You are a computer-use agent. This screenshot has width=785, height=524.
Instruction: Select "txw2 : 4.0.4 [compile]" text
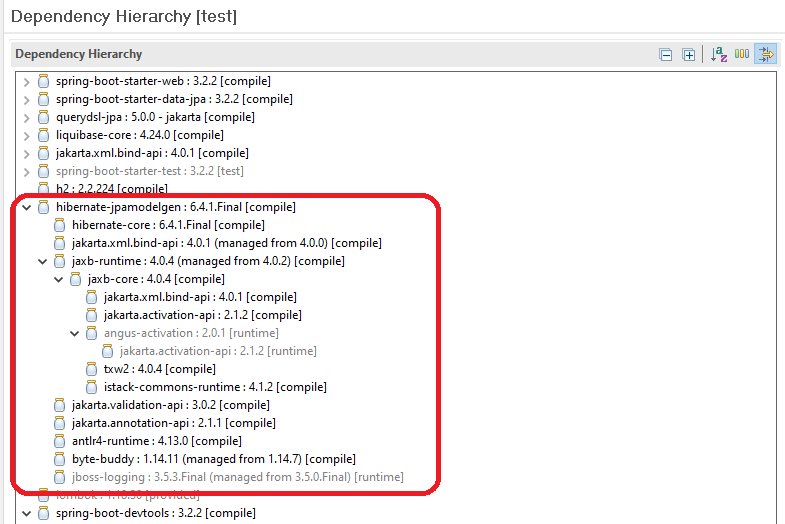160,369
